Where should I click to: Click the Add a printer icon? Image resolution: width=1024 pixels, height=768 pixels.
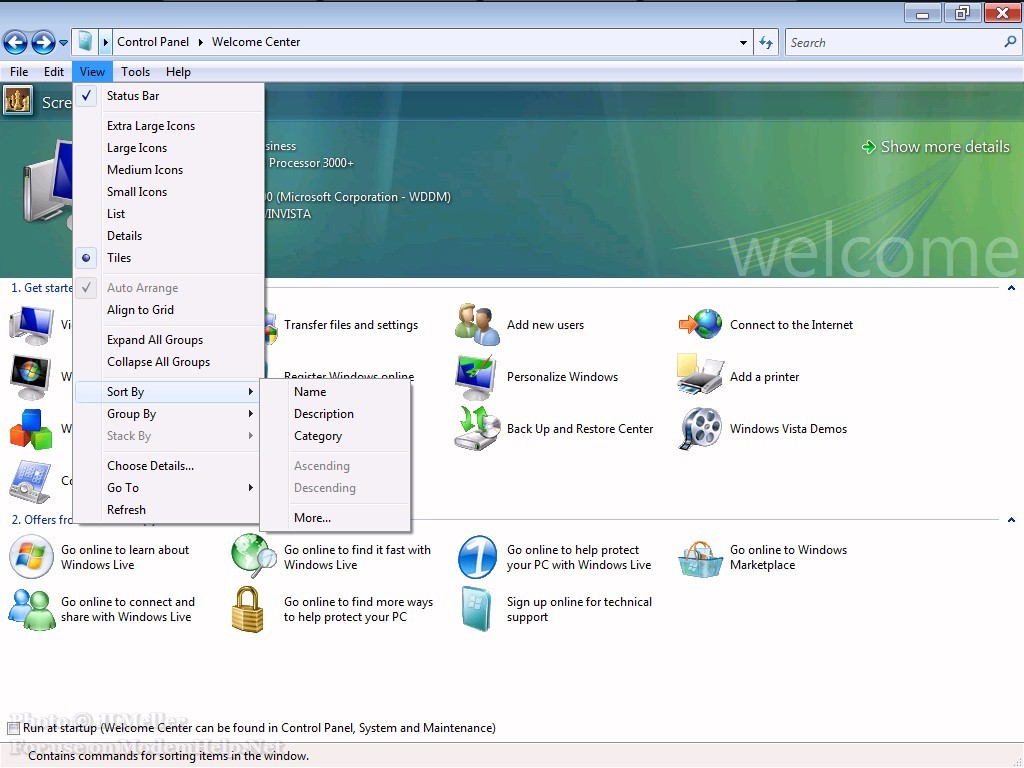click(x=700, y=375)
